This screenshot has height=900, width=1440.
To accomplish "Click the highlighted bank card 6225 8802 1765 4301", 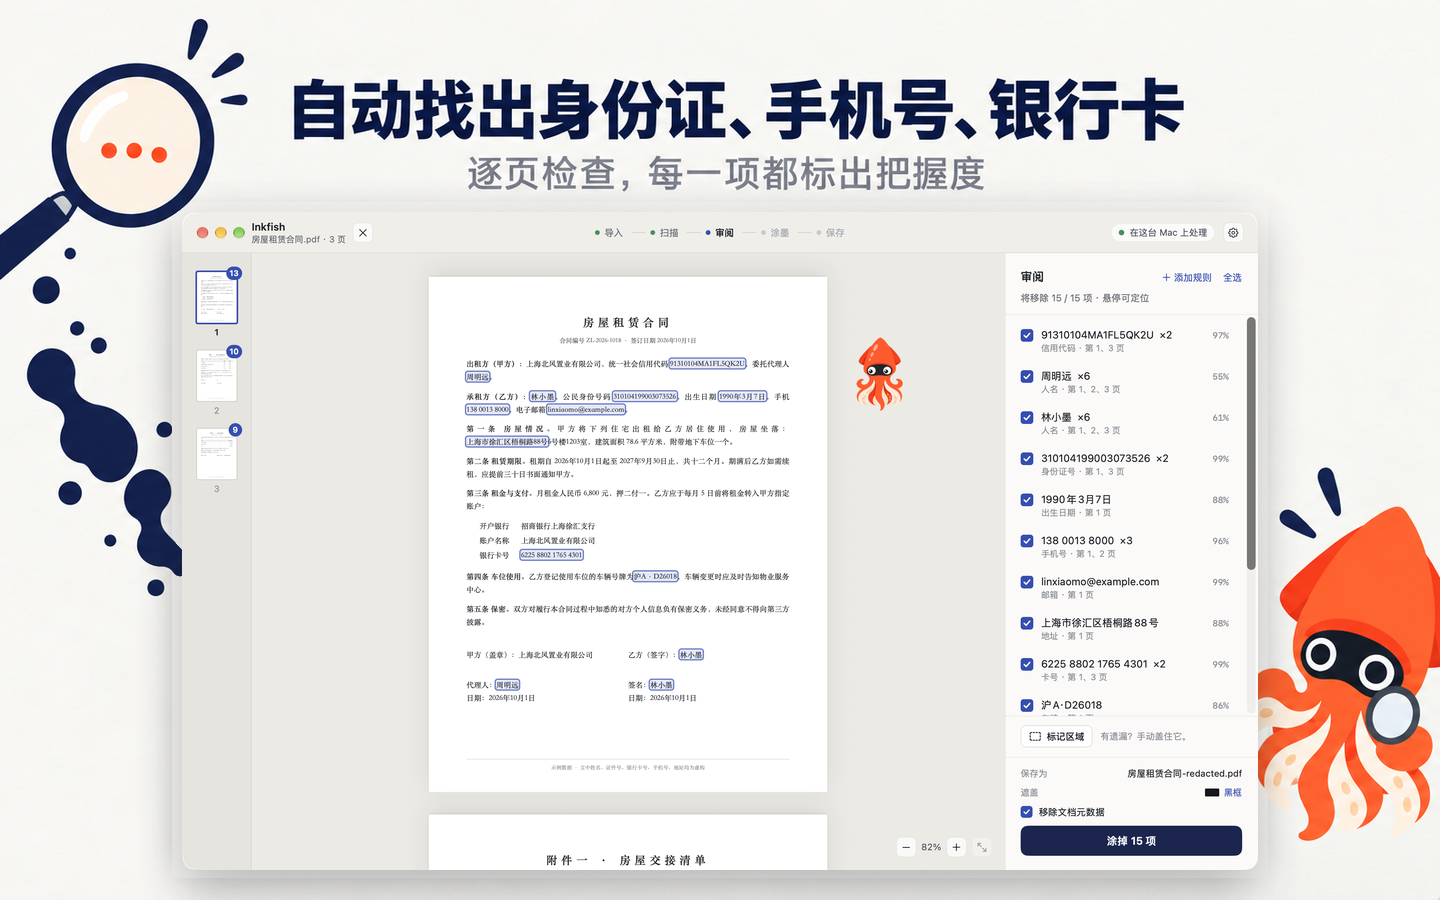I will [x=551, y=555].
